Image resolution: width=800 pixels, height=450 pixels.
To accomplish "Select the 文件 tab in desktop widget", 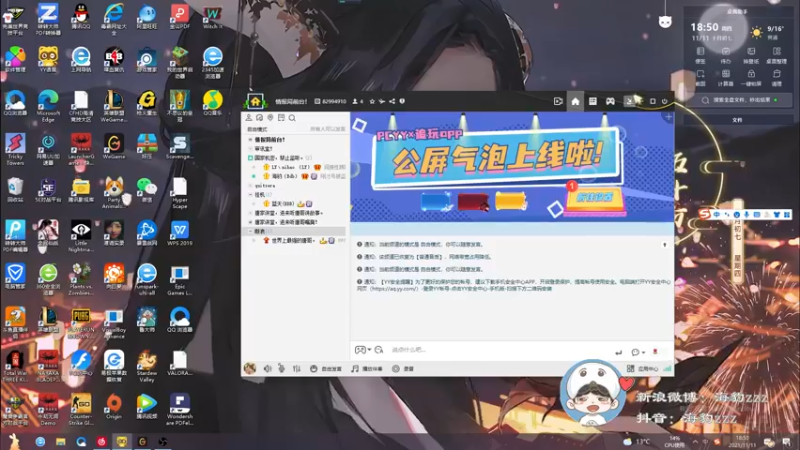I will click(x=737, y=120).
